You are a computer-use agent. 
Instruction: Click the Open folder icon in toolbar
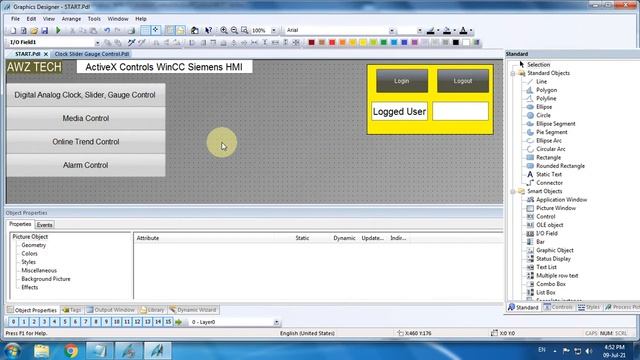coord(34,31)
